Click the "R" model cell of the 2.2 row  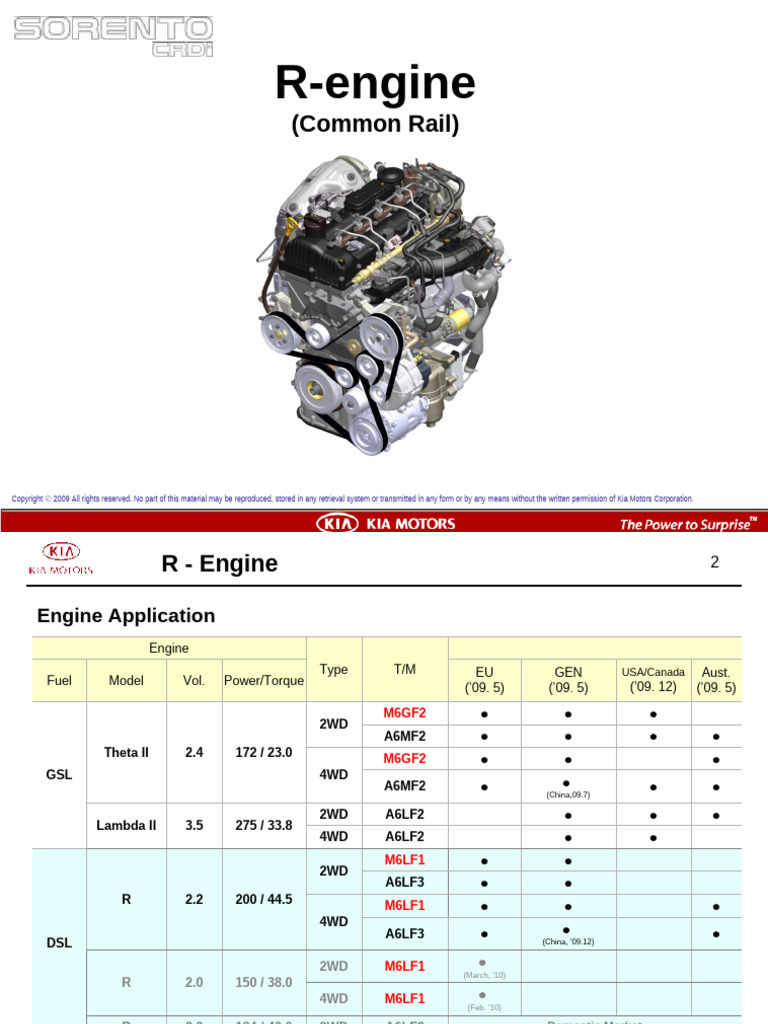coord(126,899)
